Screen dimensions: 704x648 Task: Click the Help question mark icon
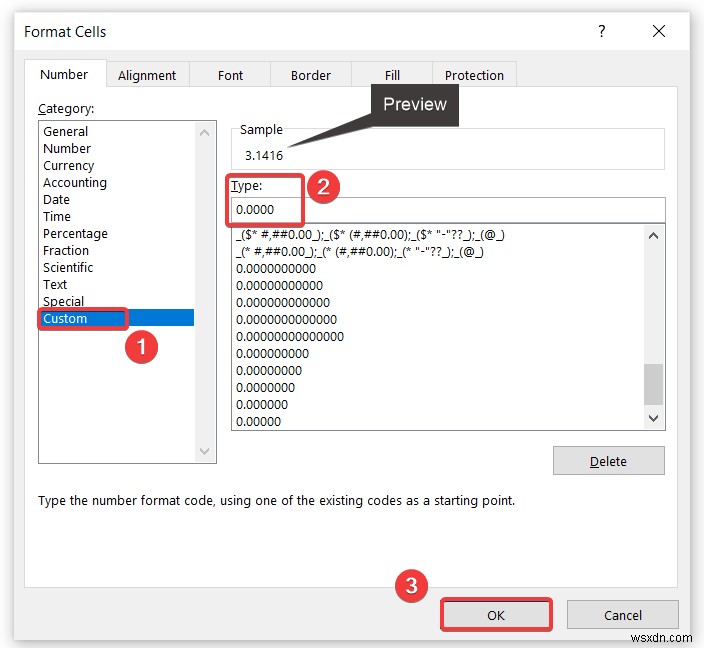tap(601, 31)
